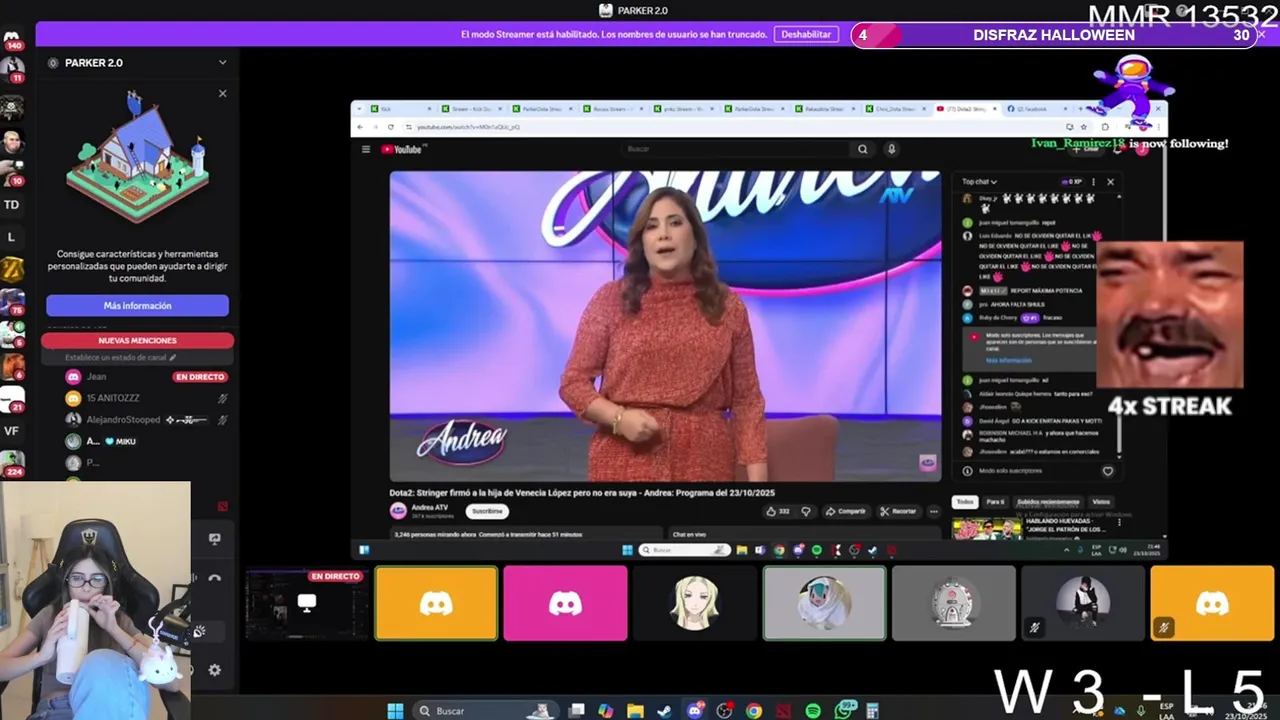The height and width of the screenshot is (720, 1280).
Task: Open the EN DIRECTO stream preview tile
Action: [306, 604]
